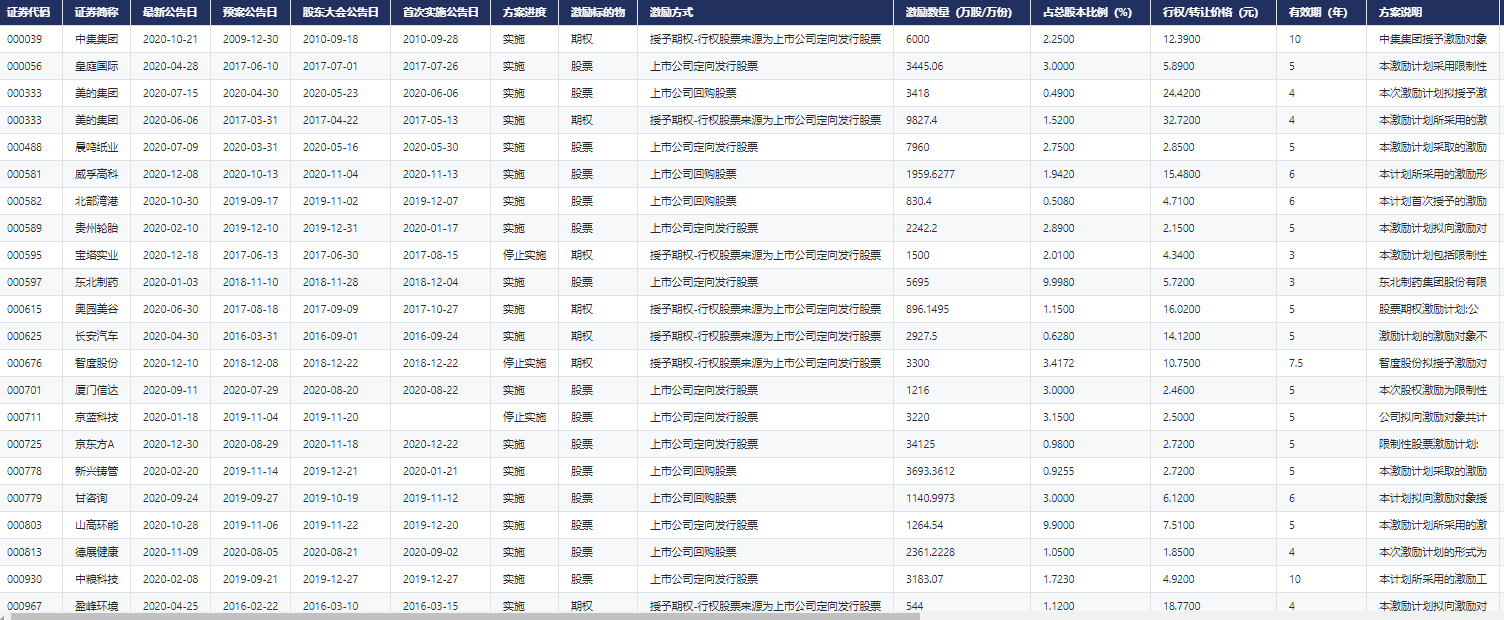Click the quantity value 1959.6277

[930, 174]
